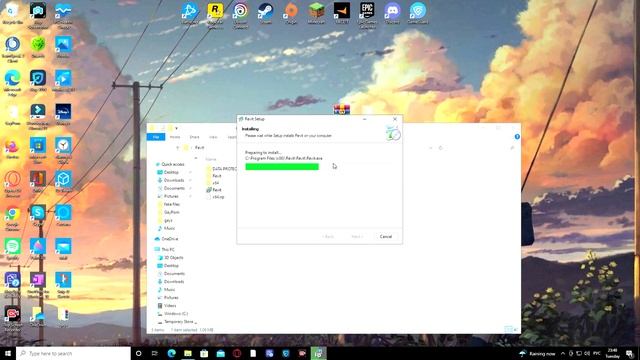
Task: Open the Opera GX Browser desktop shortcut
Action: click(12, 184)
